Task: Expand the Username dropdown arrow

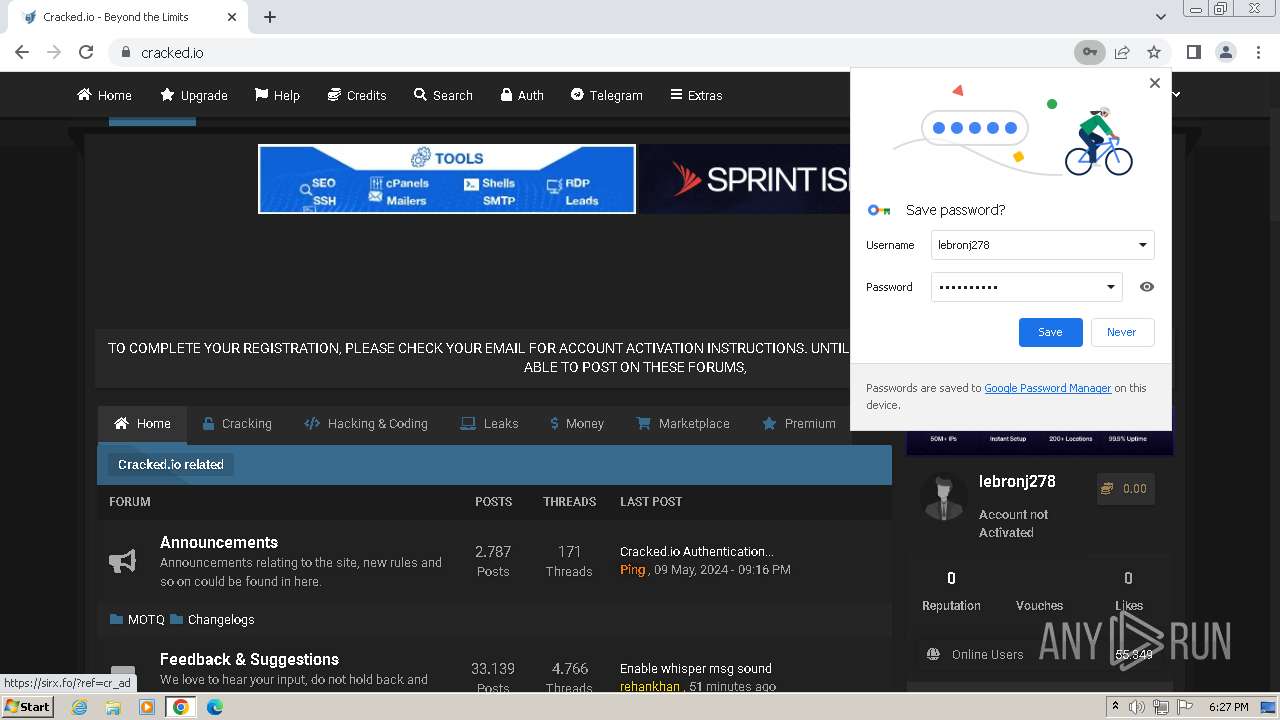Action: coord(1143,245)
